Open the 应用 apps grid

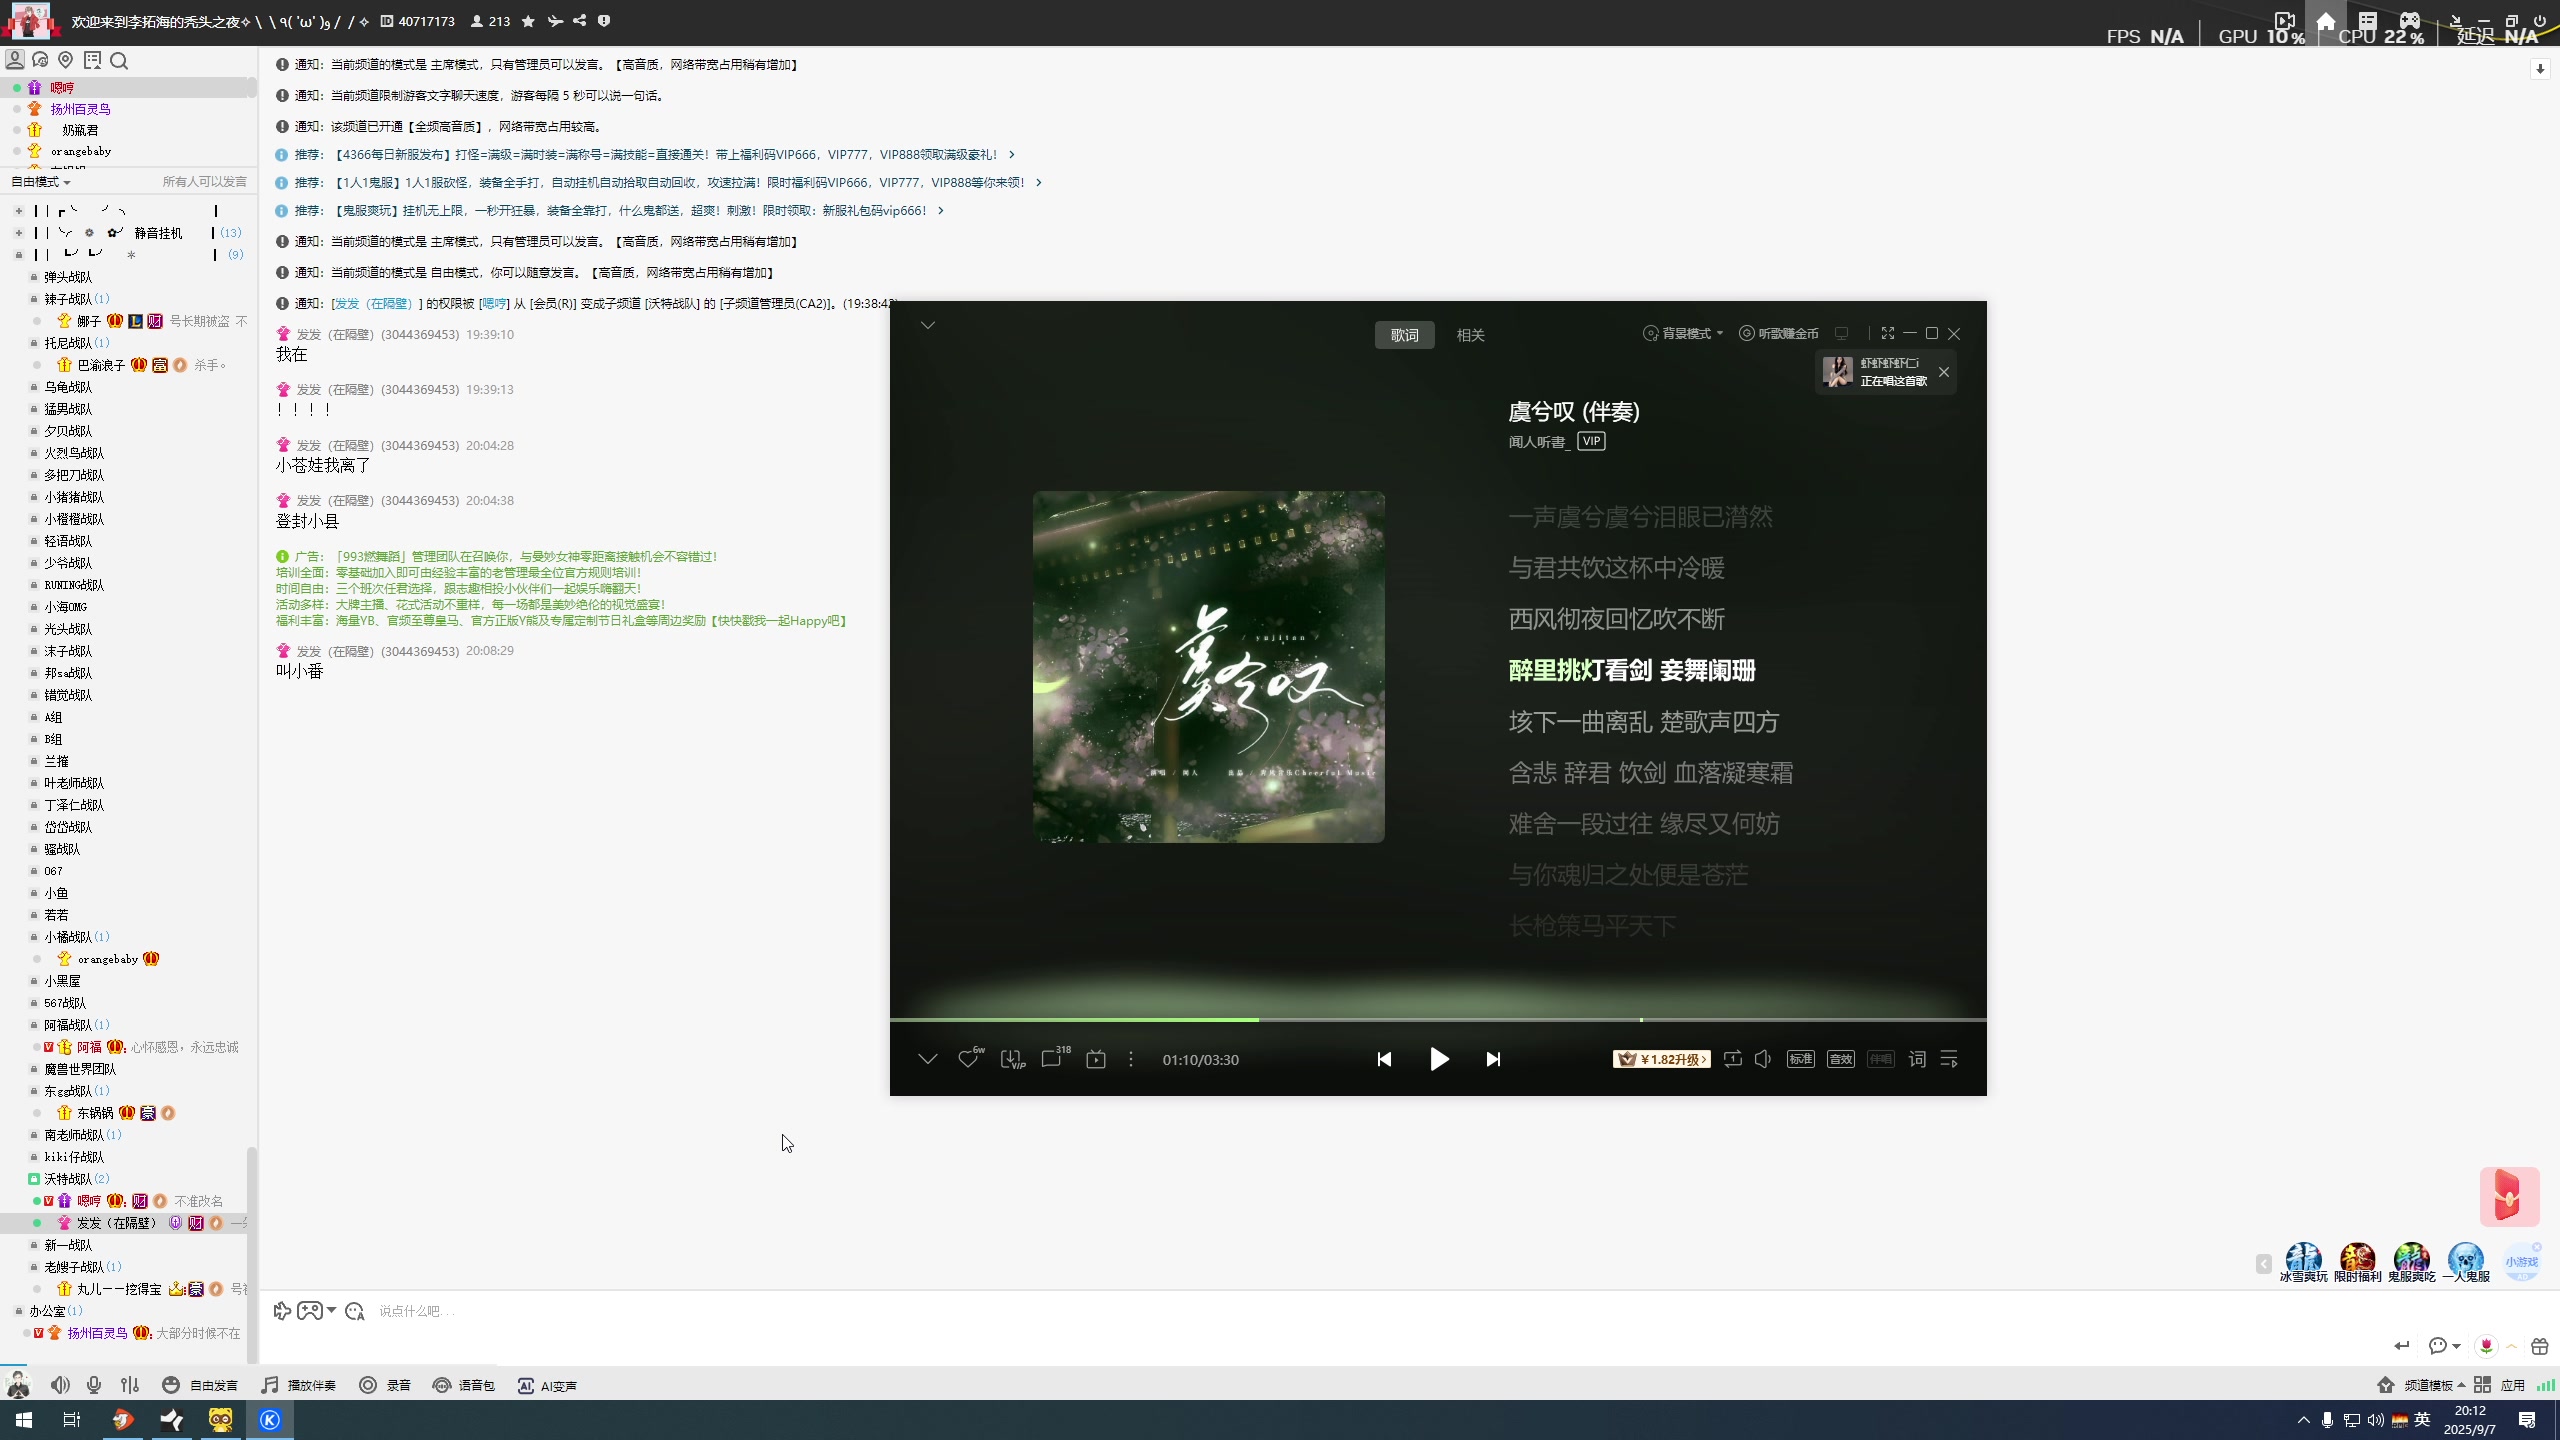[2499, 1385]
